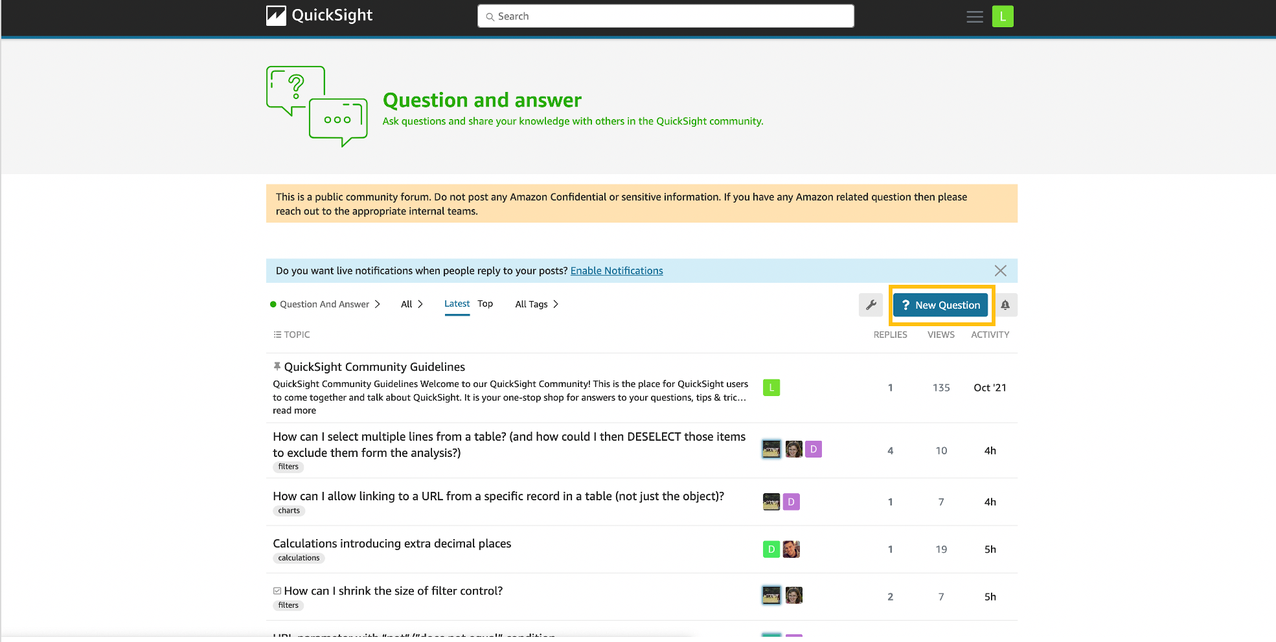Image resolution: width=1276 pixels, height=642 pixels.
Task: Open the Community Guidelines poster avatar L
Action: (771, 388)
